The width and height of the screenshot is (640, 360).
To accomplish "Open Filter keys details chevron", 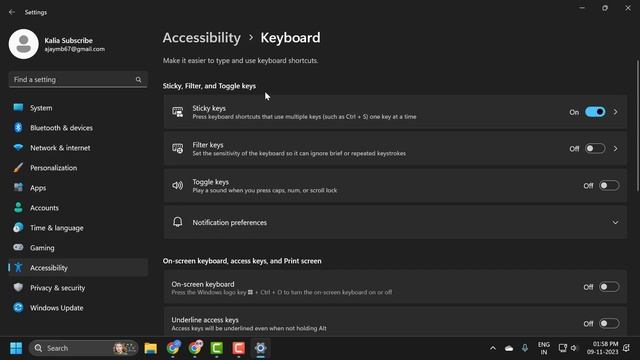I will point(616,149).
